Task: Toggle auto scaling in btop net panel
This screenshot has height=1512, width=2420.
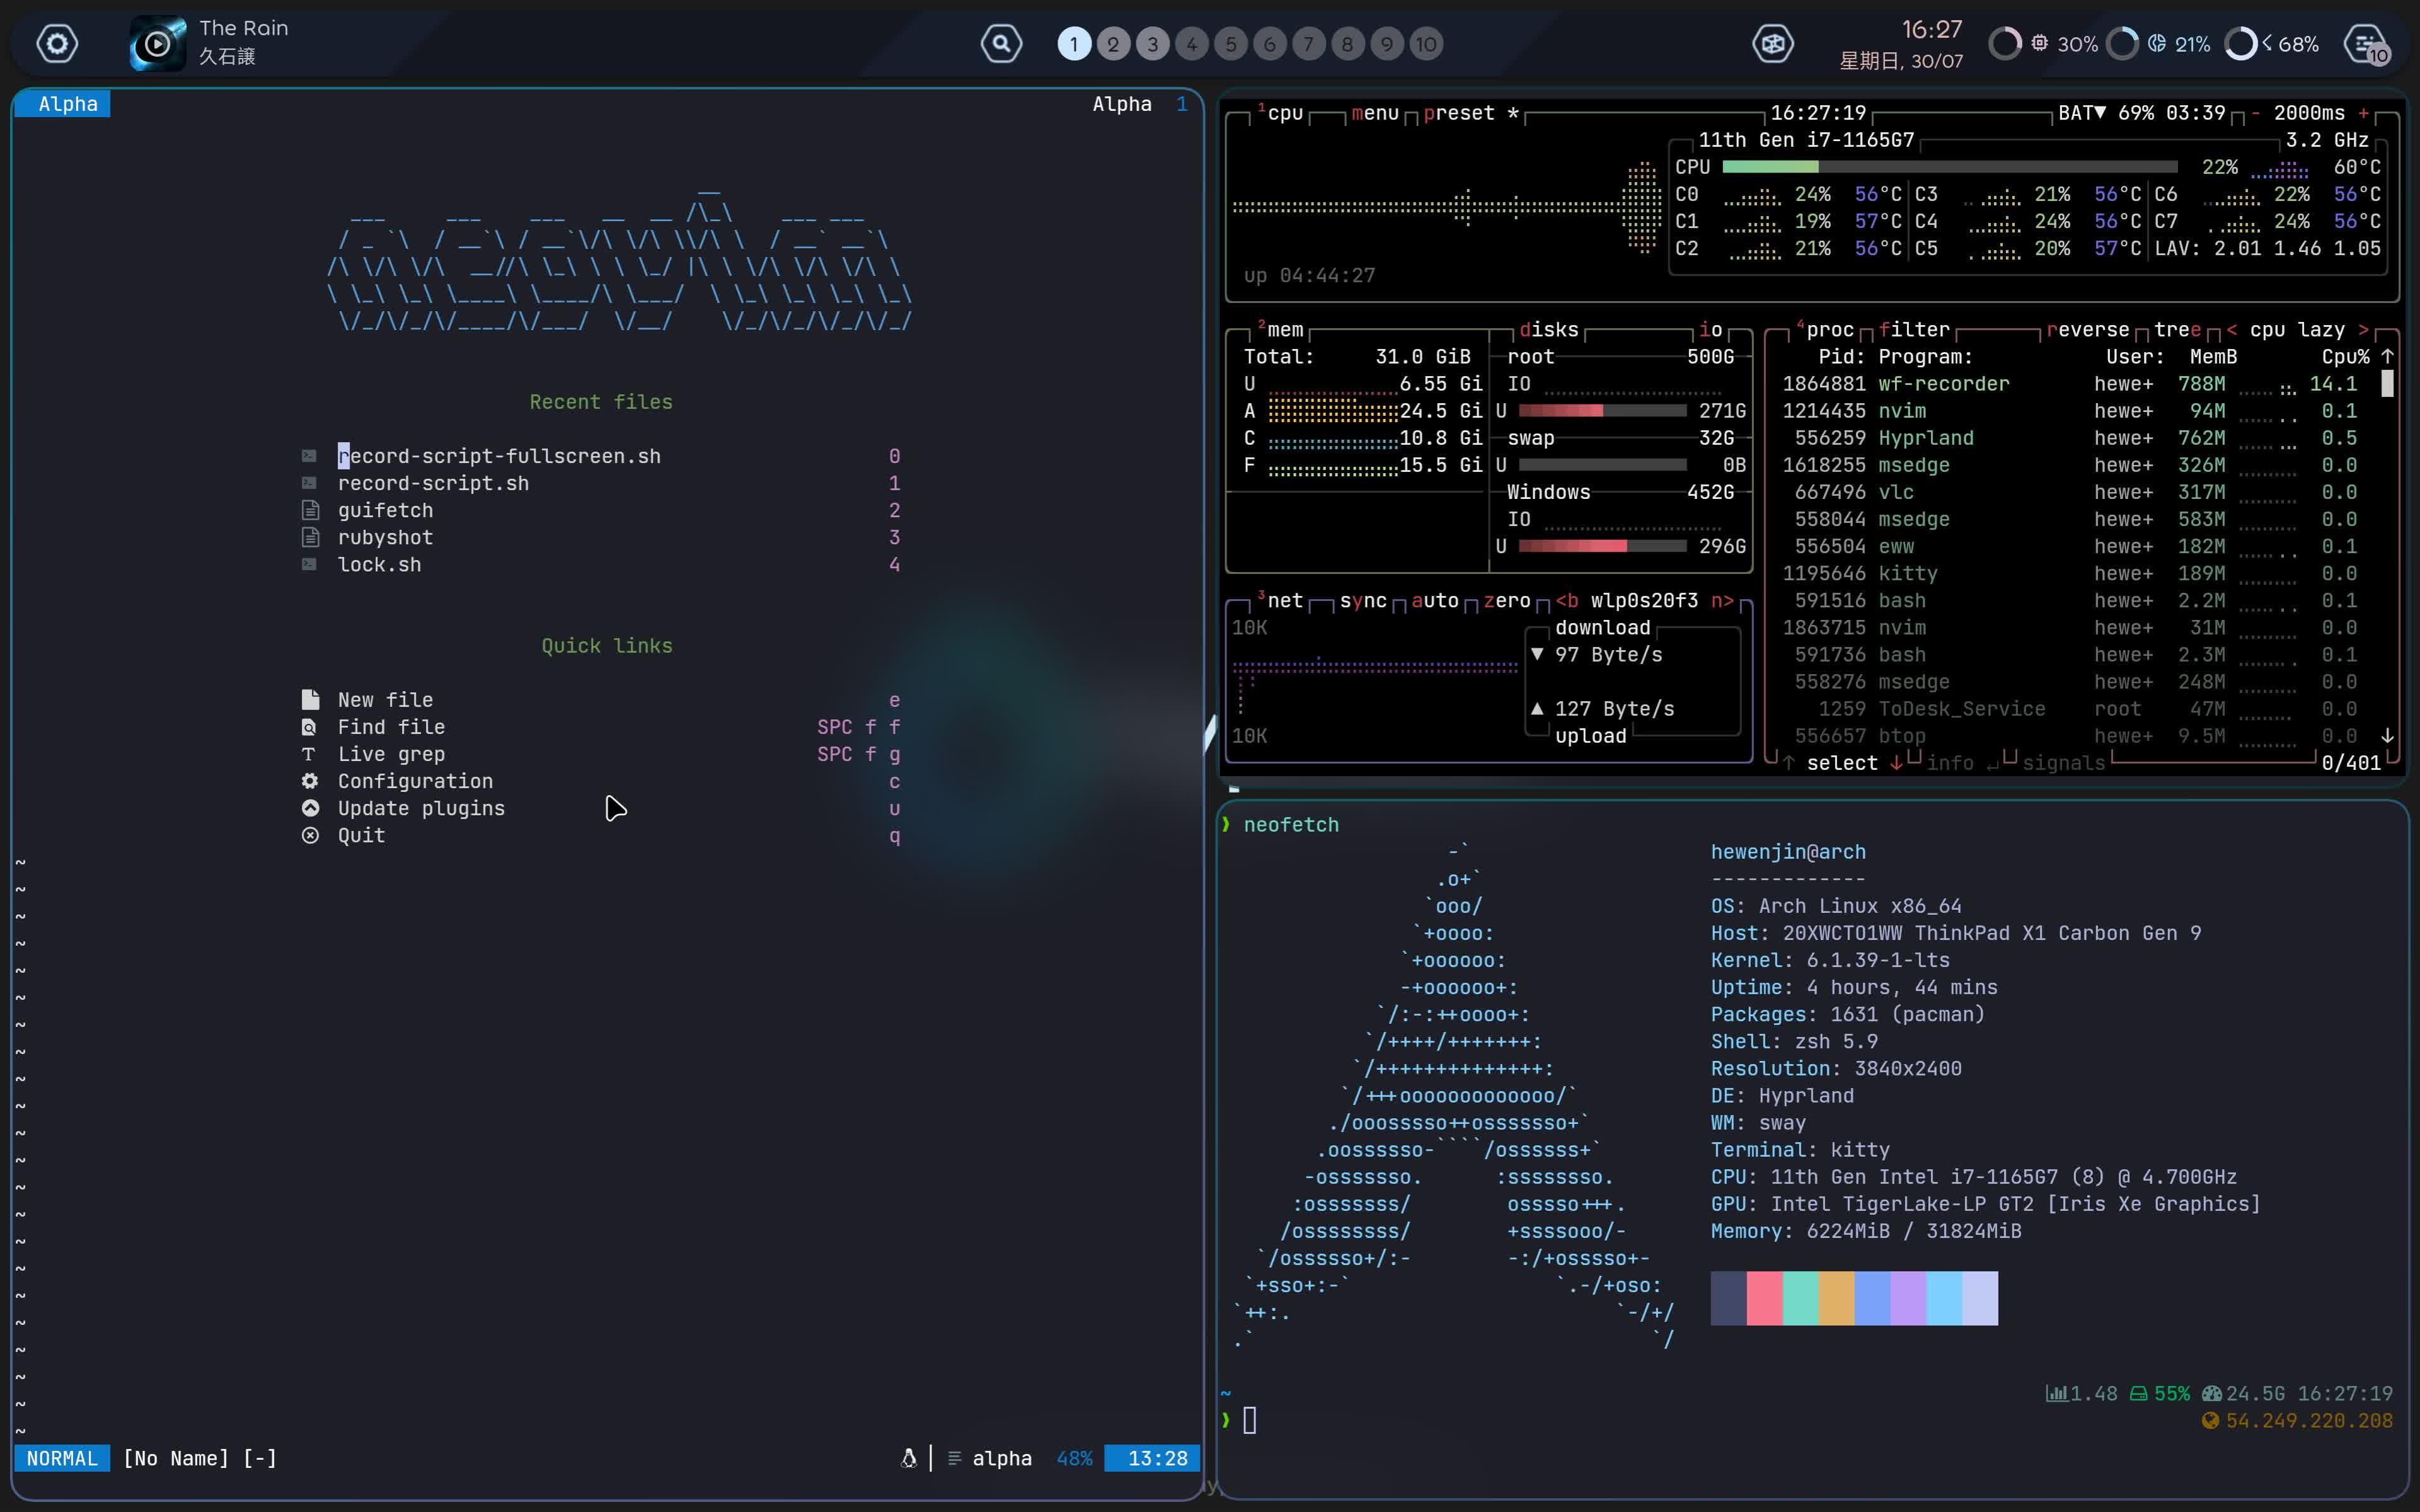Action: click(1434, 601)
